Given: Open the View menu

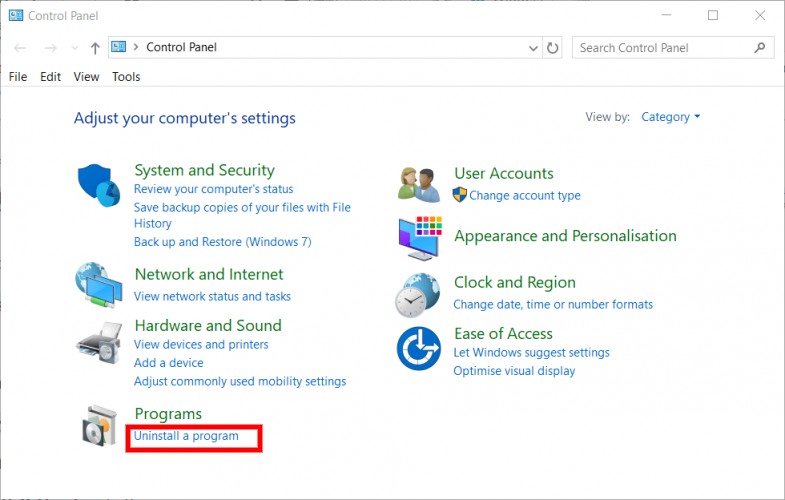Looking at the screenshot, I should (86, 77).
